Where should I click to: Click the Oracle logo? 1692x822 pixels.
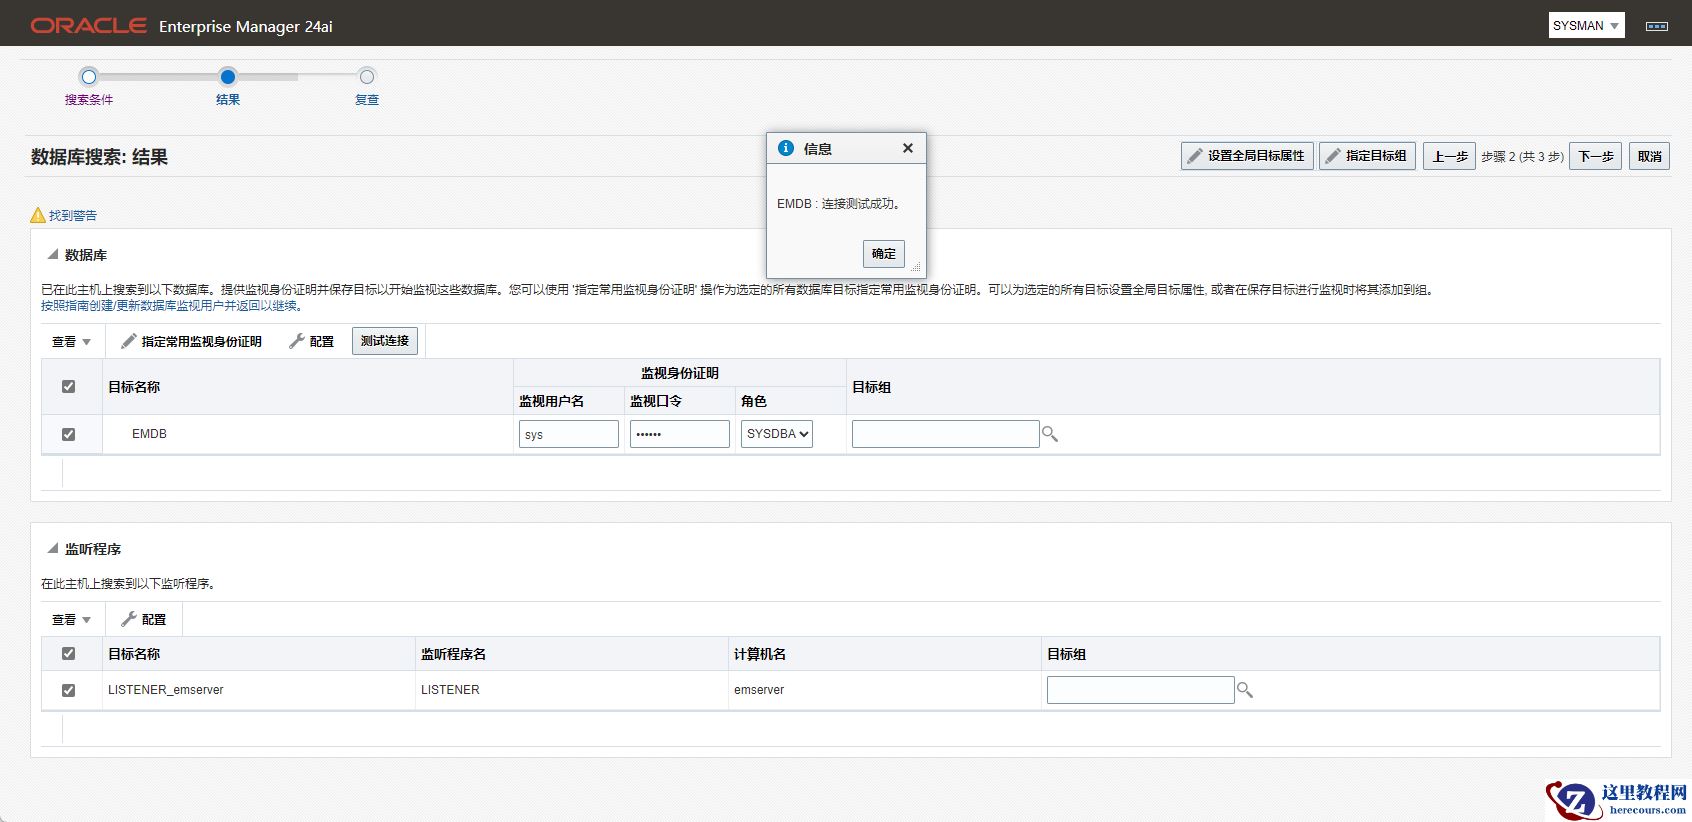click(x=89, y=26)
